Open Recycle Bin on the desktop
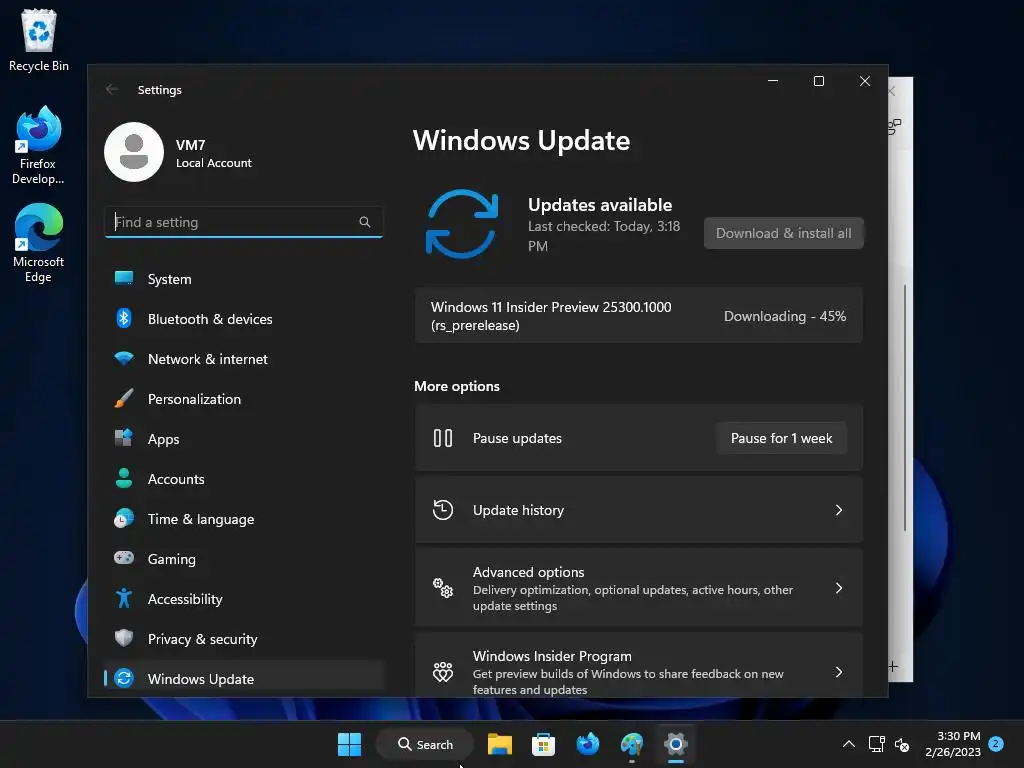 click(39, 40)
